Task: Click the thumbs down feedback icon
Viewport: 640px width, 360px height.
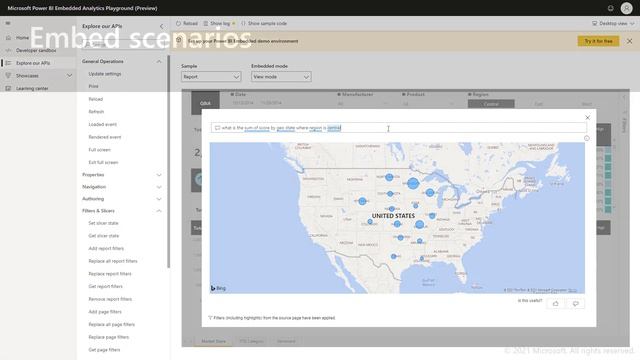Action: coord(576,304)
